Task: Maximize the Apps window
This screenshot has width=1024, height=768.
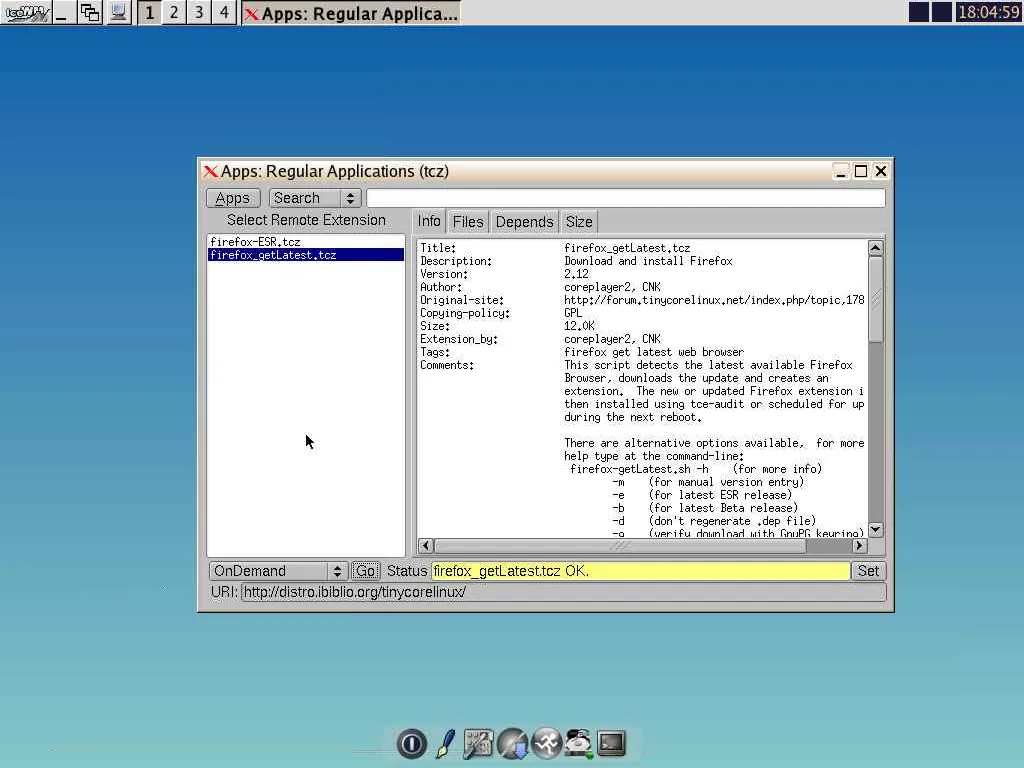Action: 861,172
